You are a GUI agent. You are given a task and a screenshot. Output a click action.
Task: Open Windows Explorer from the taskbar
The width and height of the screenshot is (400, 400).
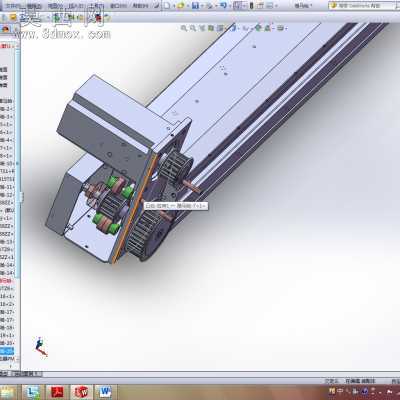coord(7,392)
